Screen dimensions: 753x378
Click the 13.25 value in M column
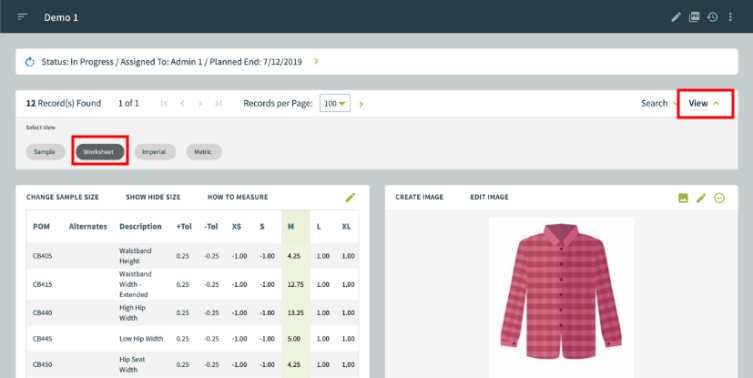tap(295, 313)
